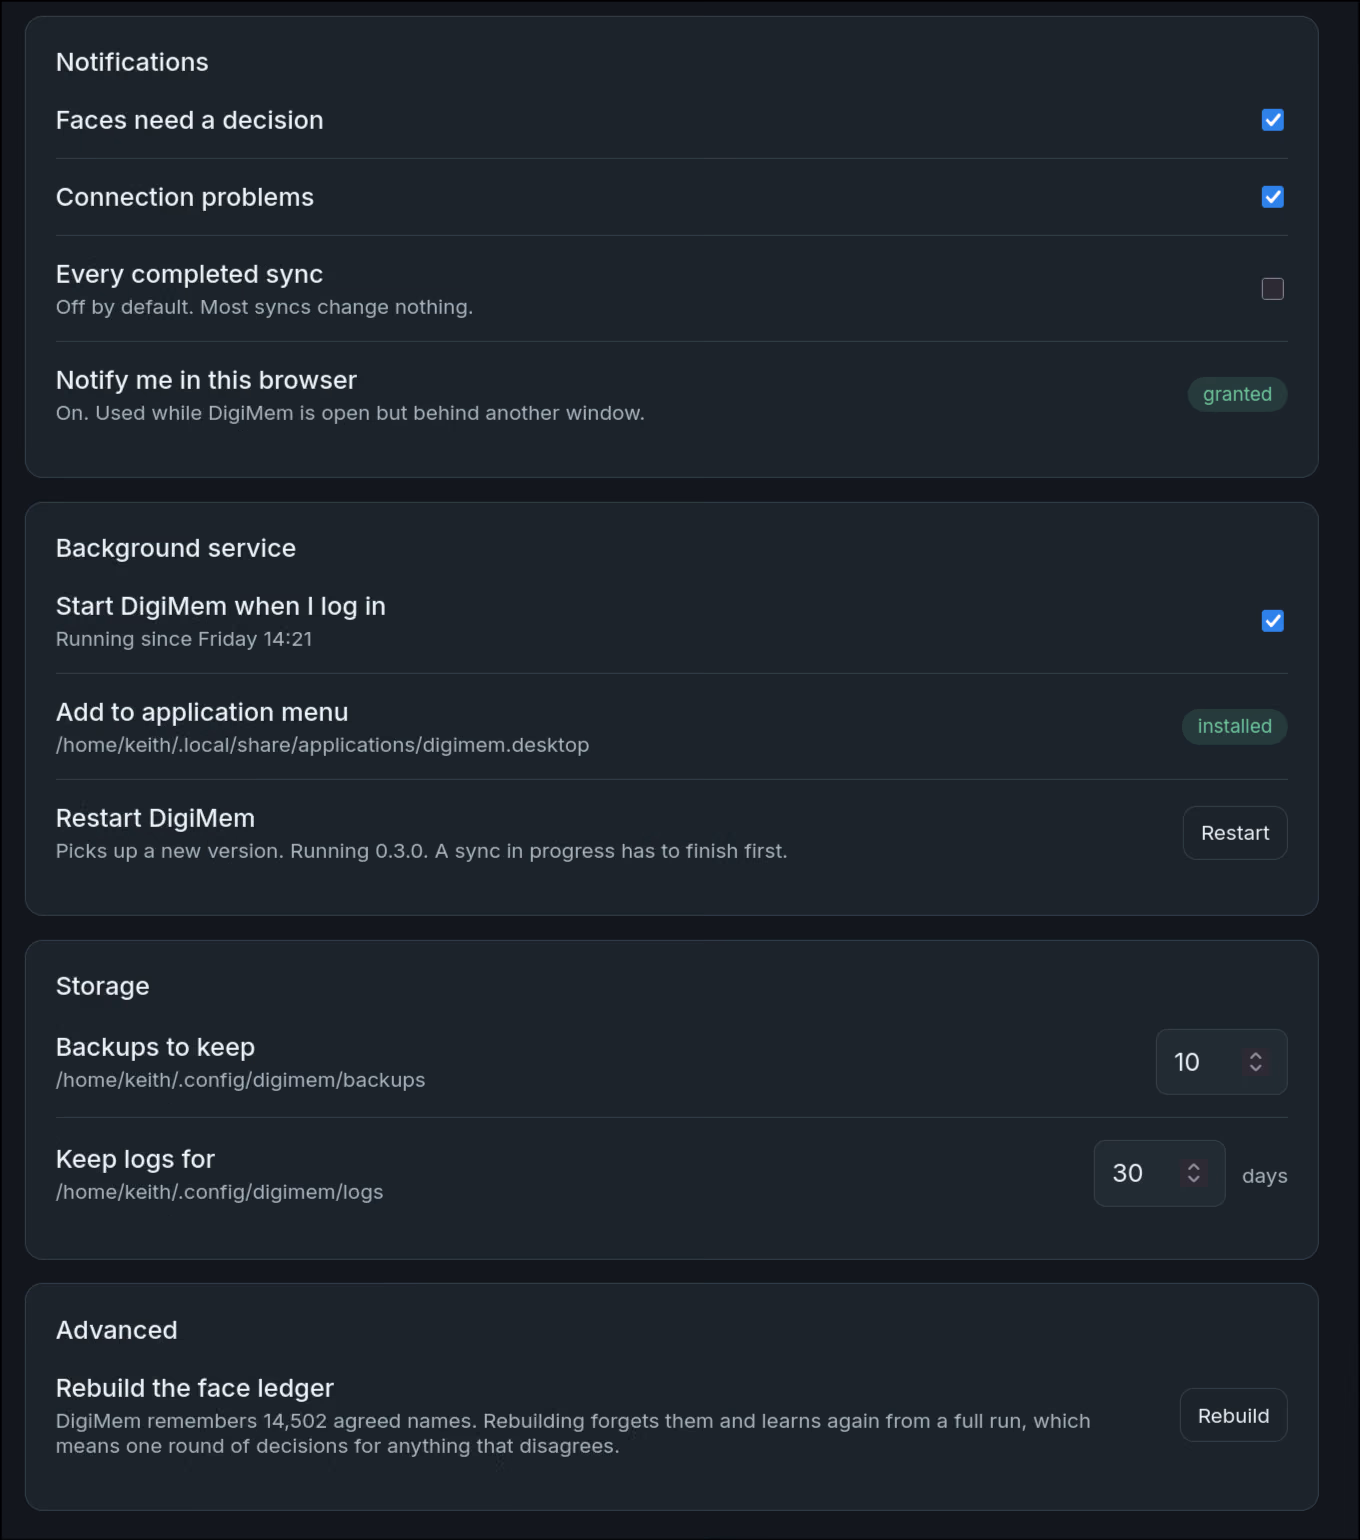Click the Background service section heading

(x=176, y=548)
